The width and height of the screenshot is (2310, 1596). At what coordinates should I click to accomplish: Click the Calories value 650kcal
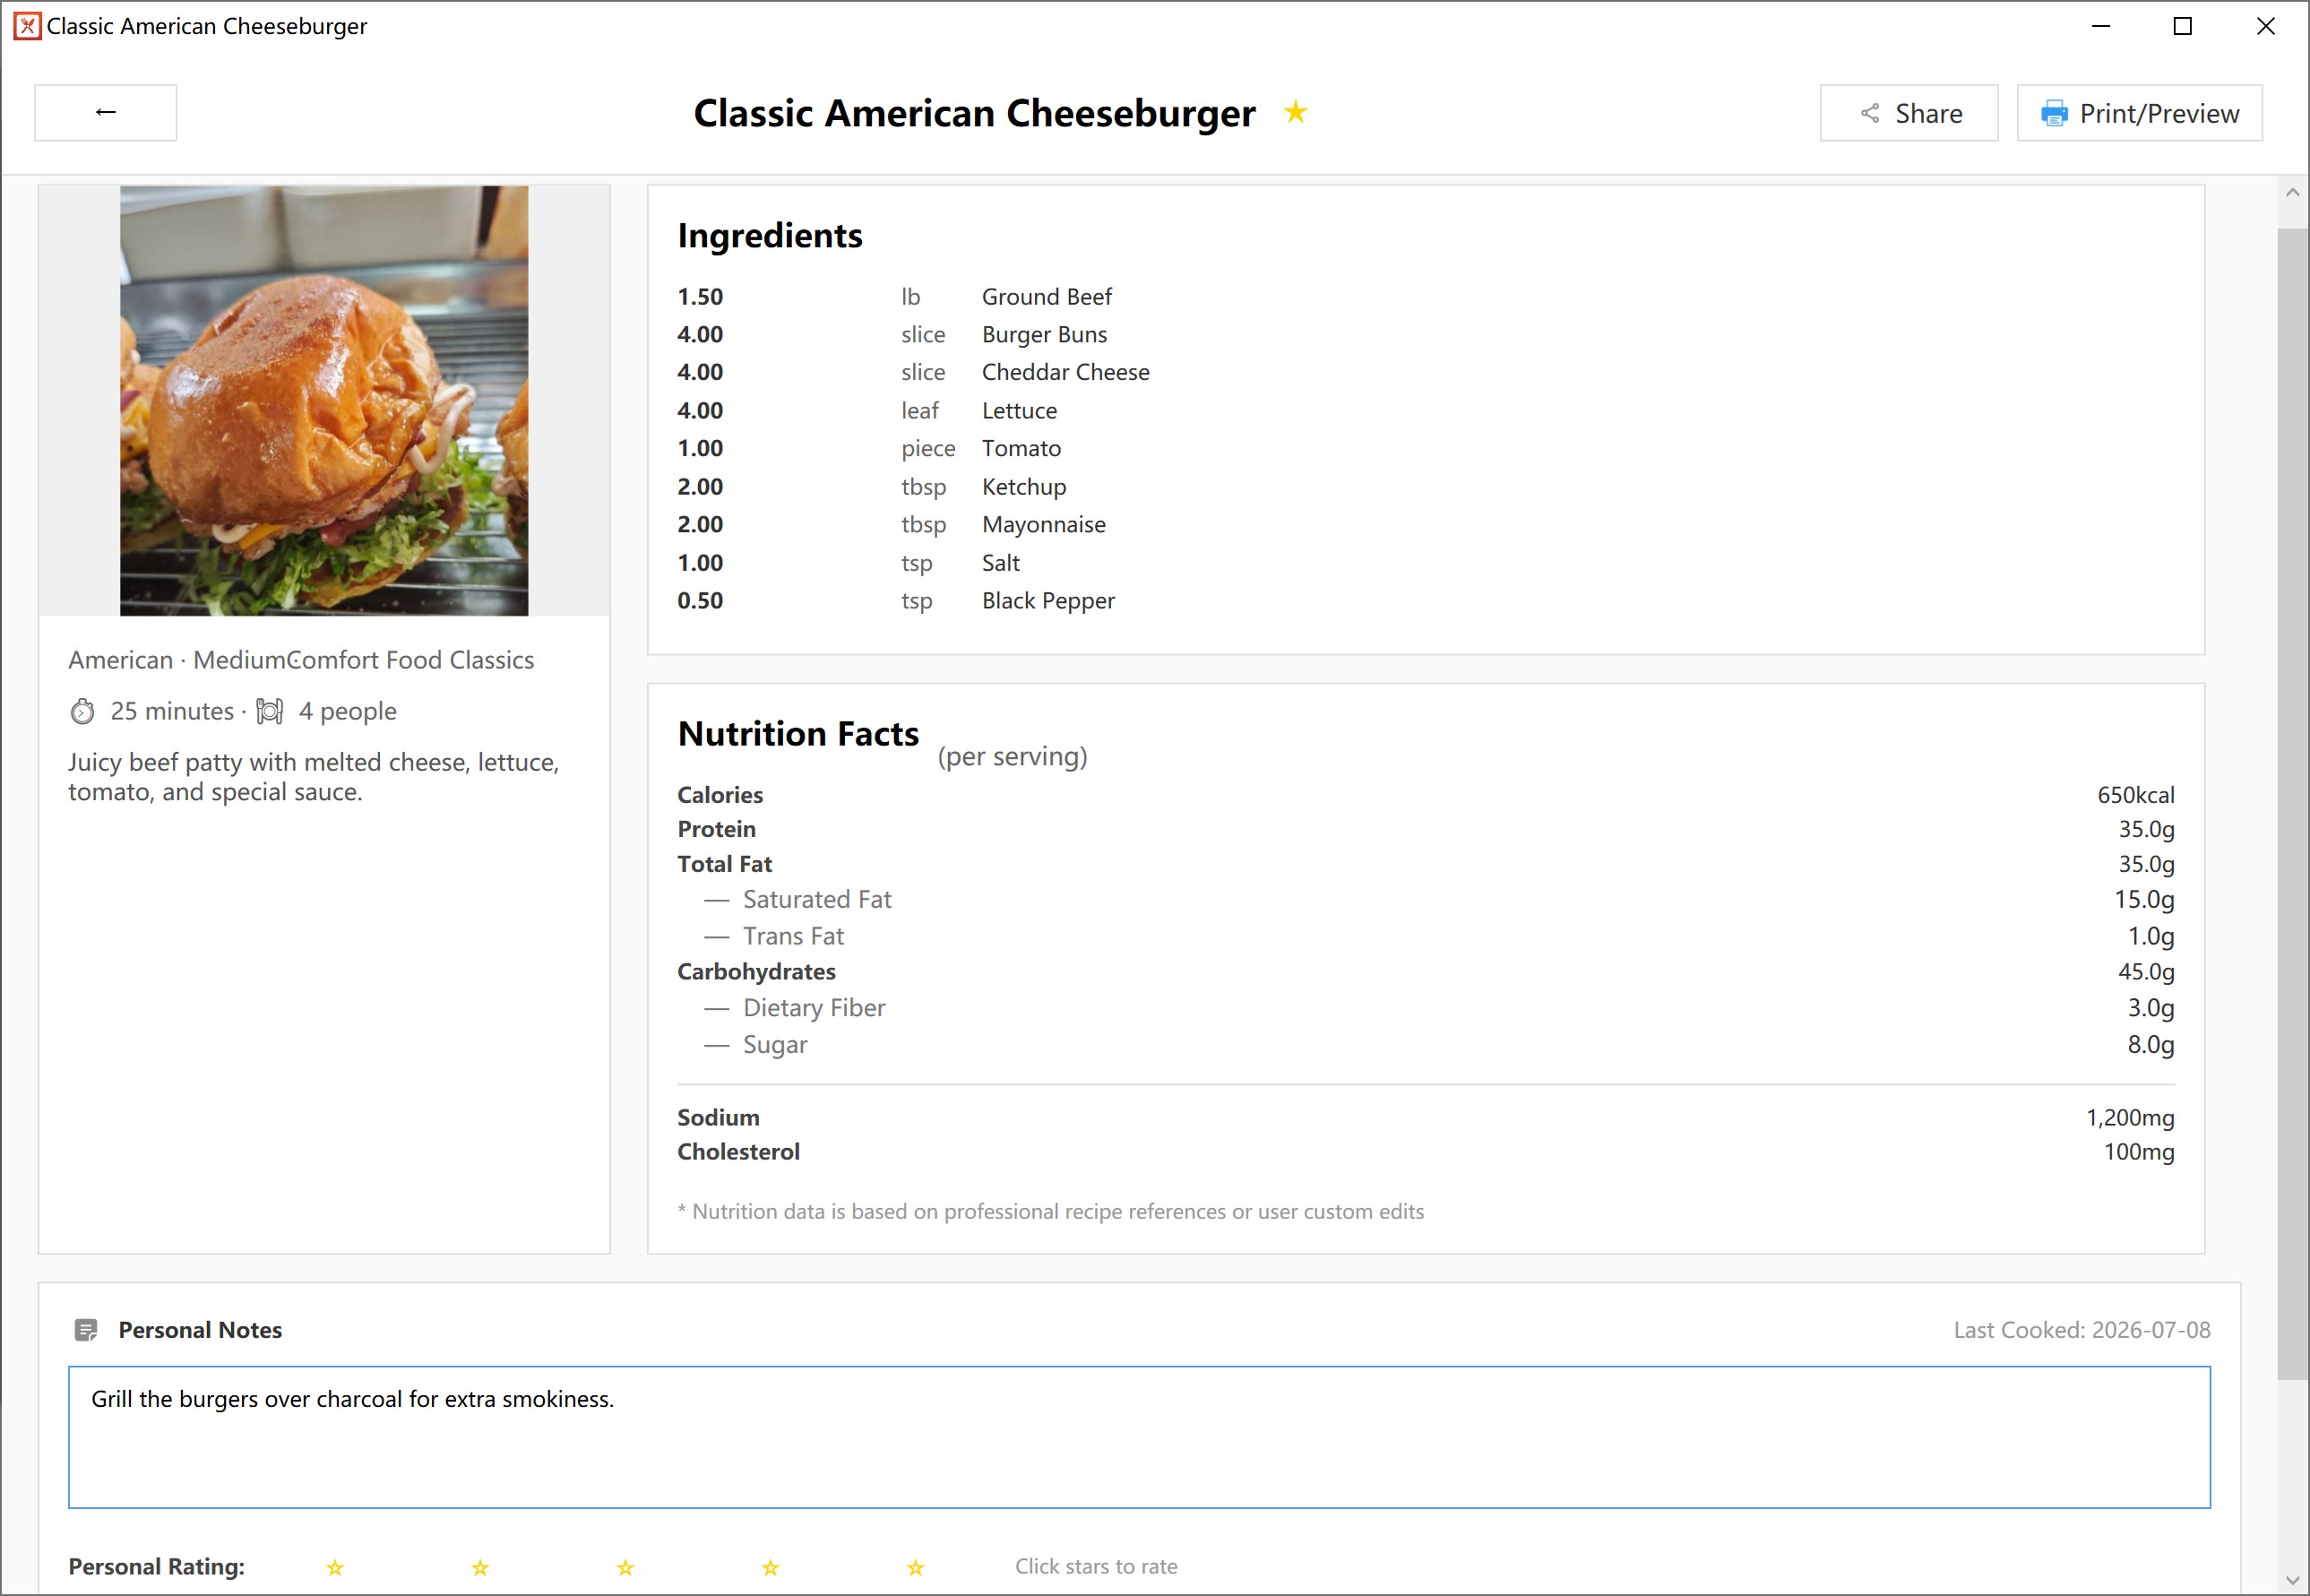pos(2135,795)
